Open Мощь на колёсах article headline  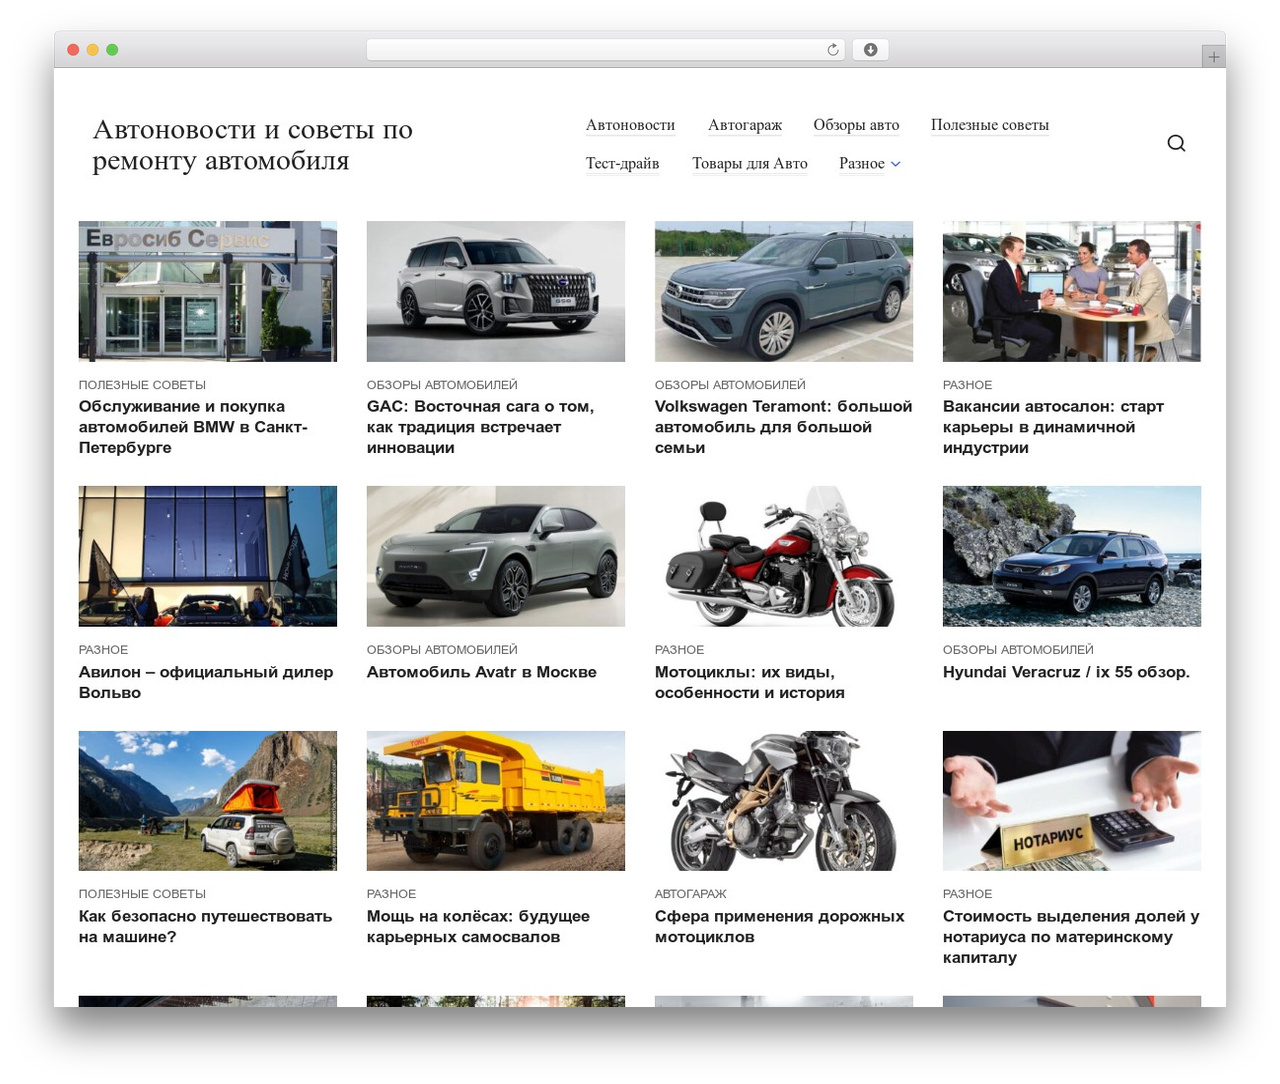tap(478, 926)
